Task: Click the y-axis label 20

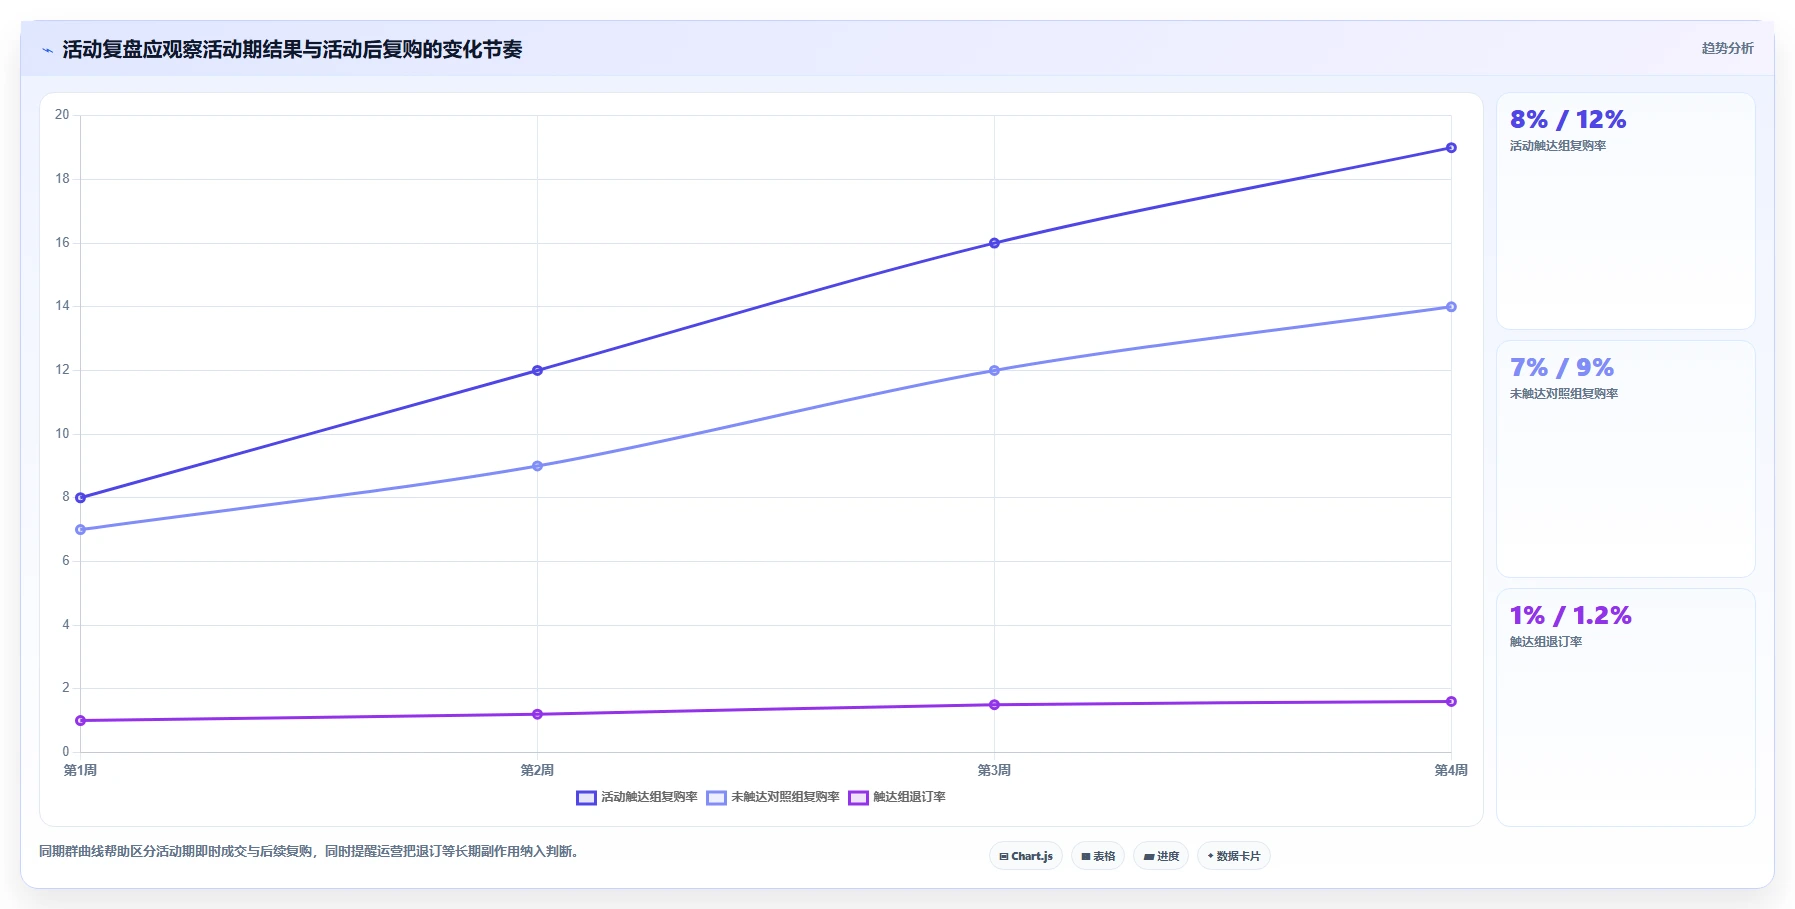Action: 62,115
